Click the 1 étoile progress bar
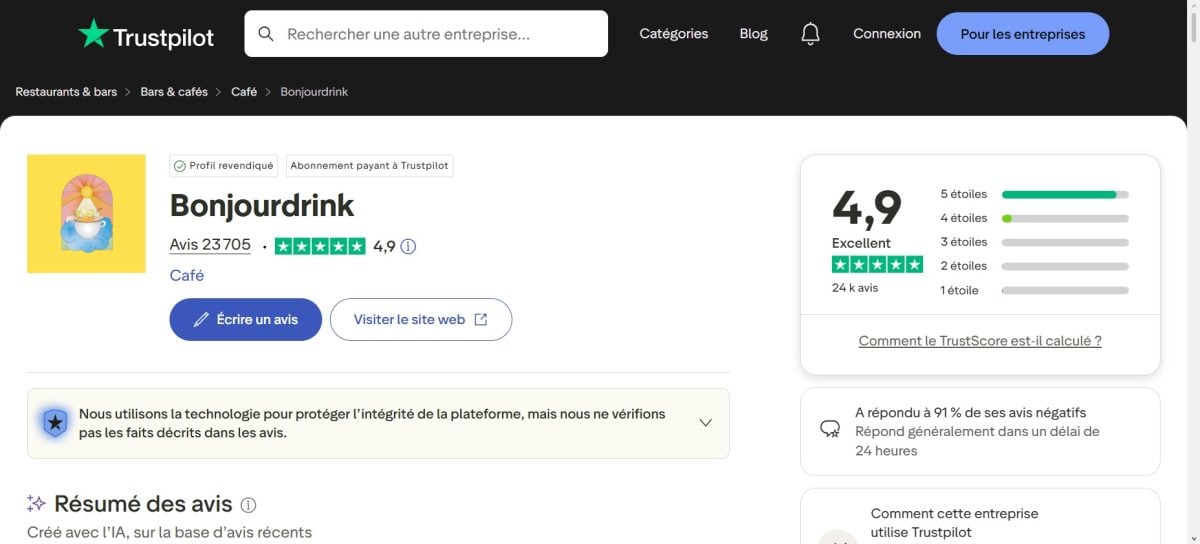The width and height of the screenshot is (1200, 544). point(1065,290)
